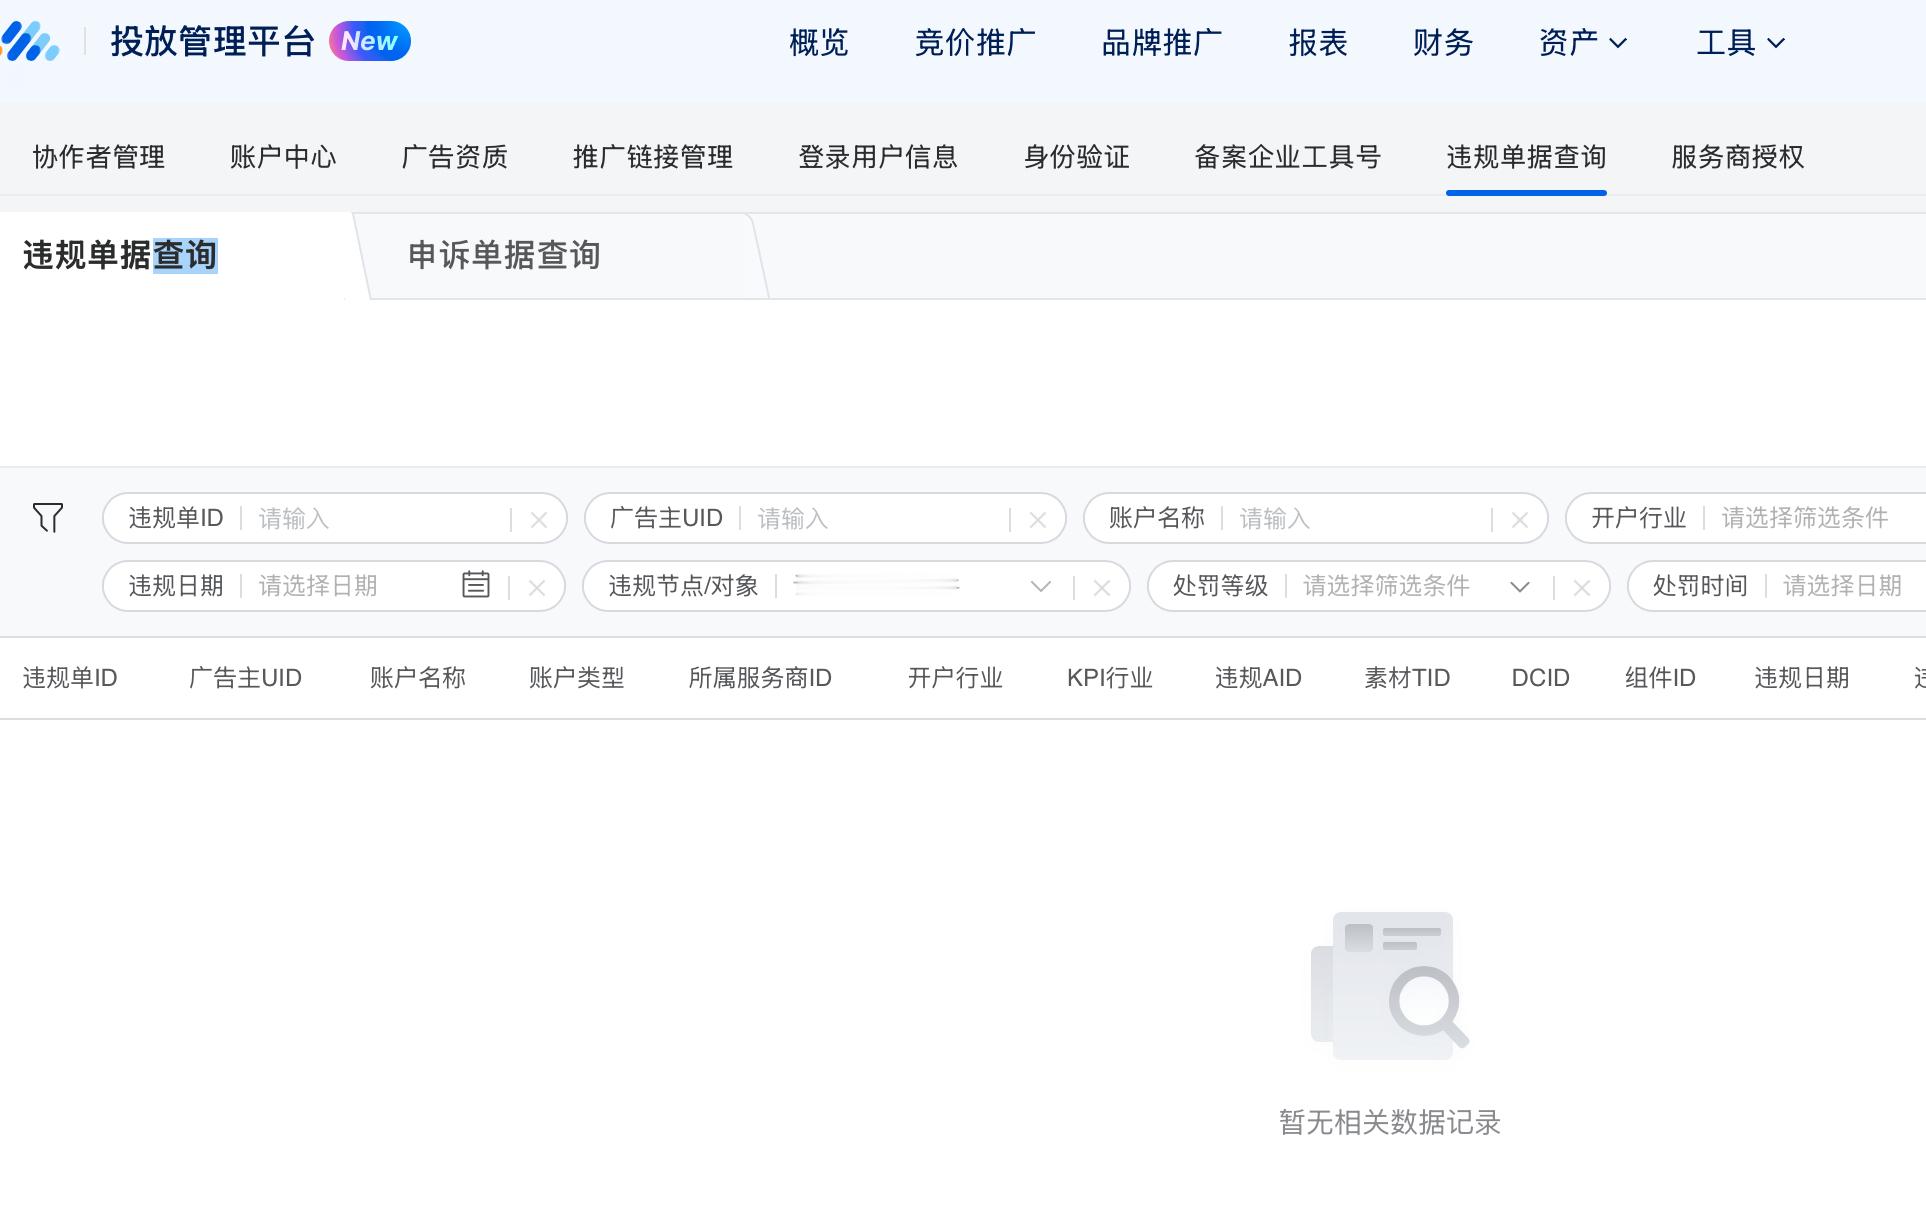Open 报表 in top navigation
1926x1228 pixels.
pyautogui.click(x=1318, y=43)
